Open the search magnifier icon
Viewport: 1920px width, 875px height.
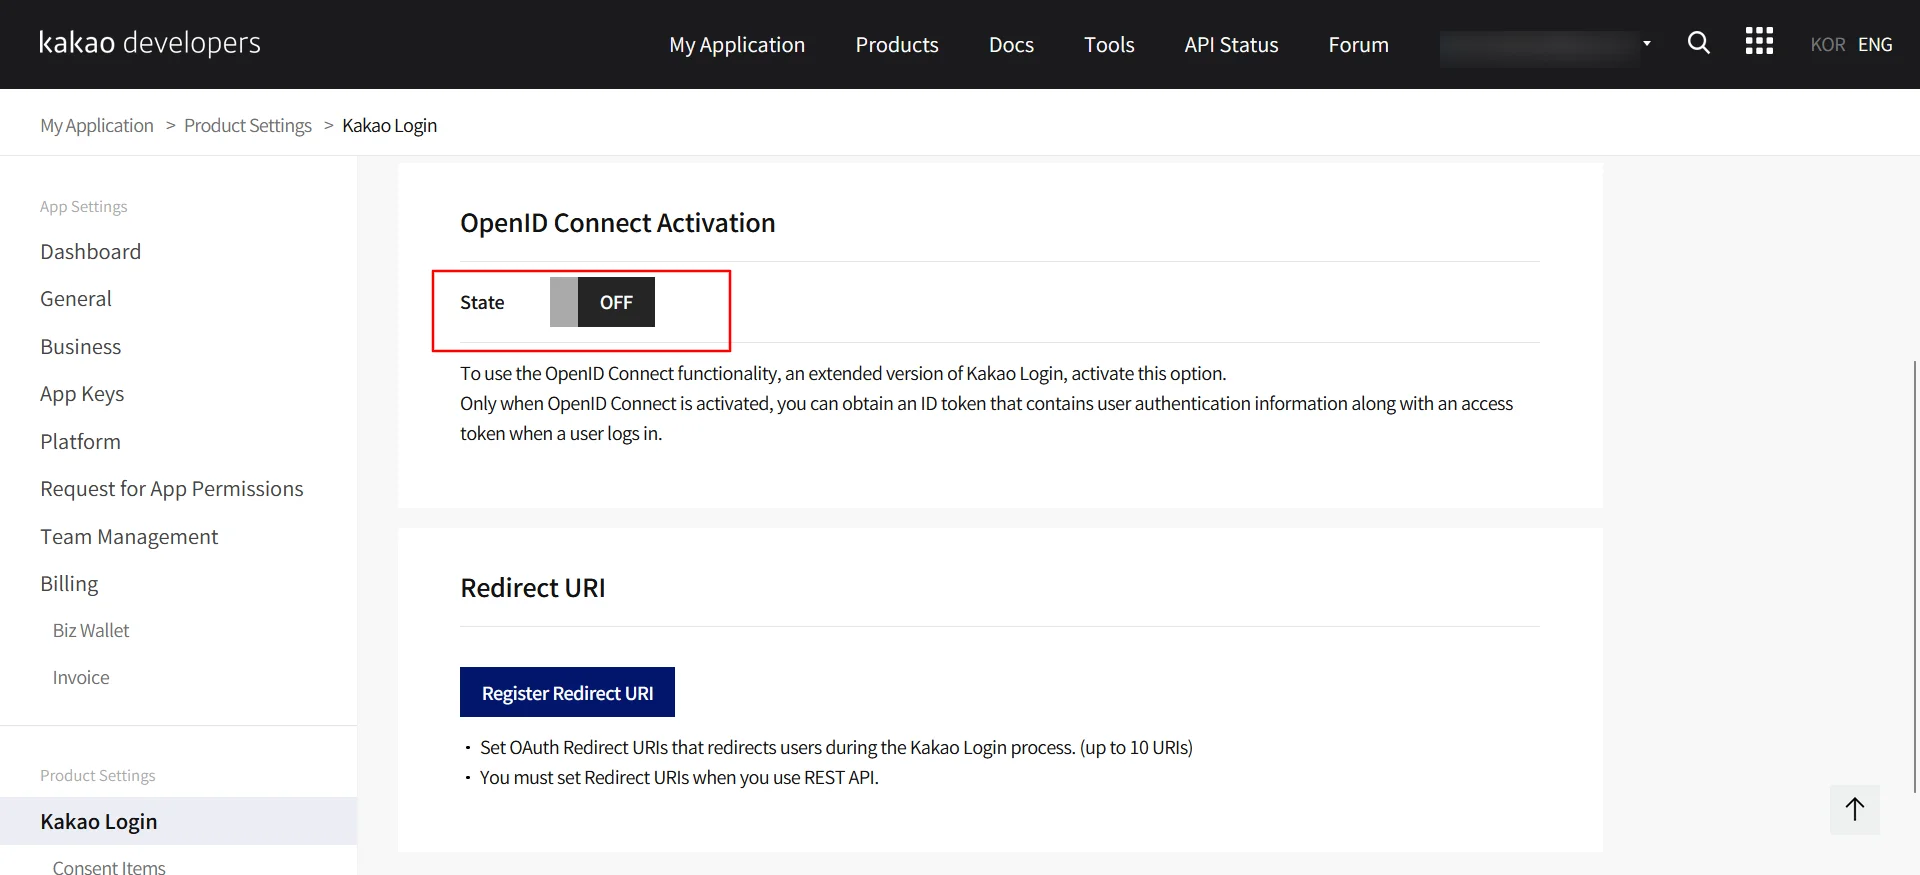pos(1698,43)
